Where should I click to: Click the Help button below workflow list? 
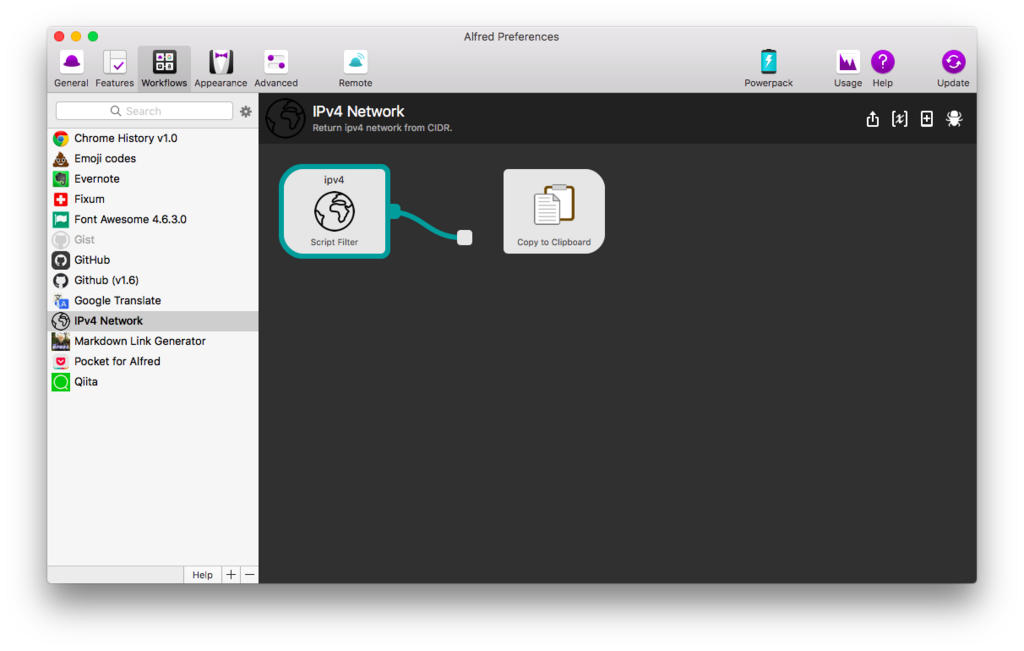(202, 575)
